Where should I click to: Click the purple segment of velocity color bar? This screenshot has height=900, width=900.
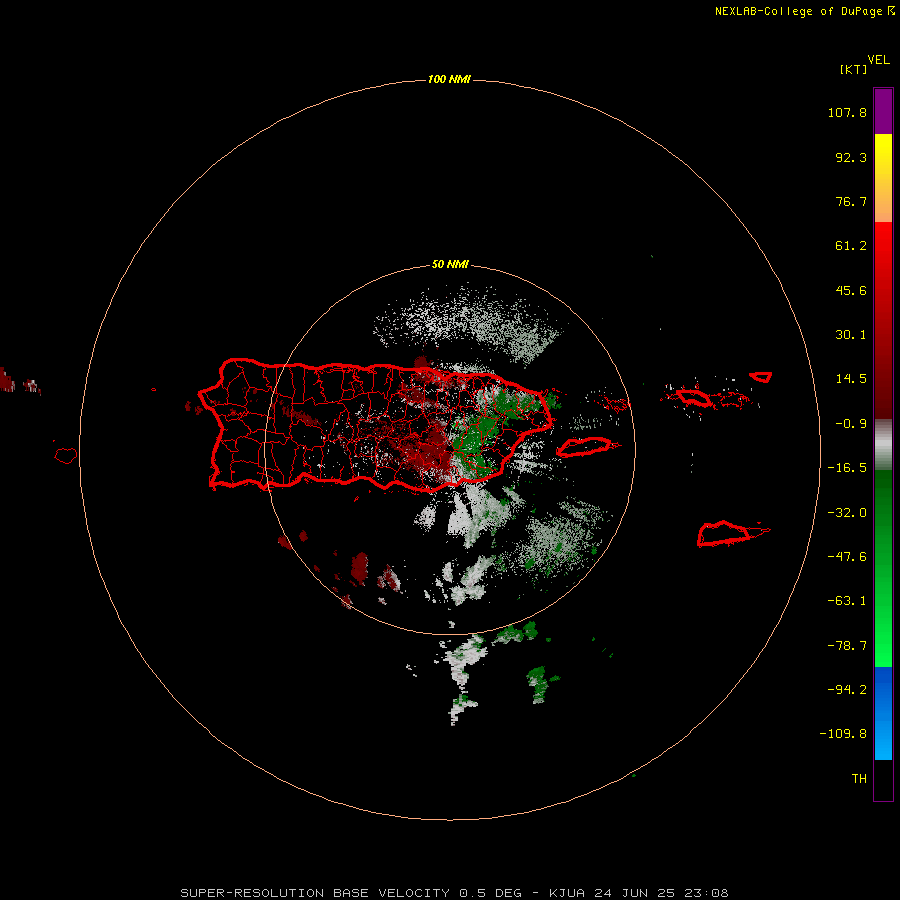pos(883,111)
